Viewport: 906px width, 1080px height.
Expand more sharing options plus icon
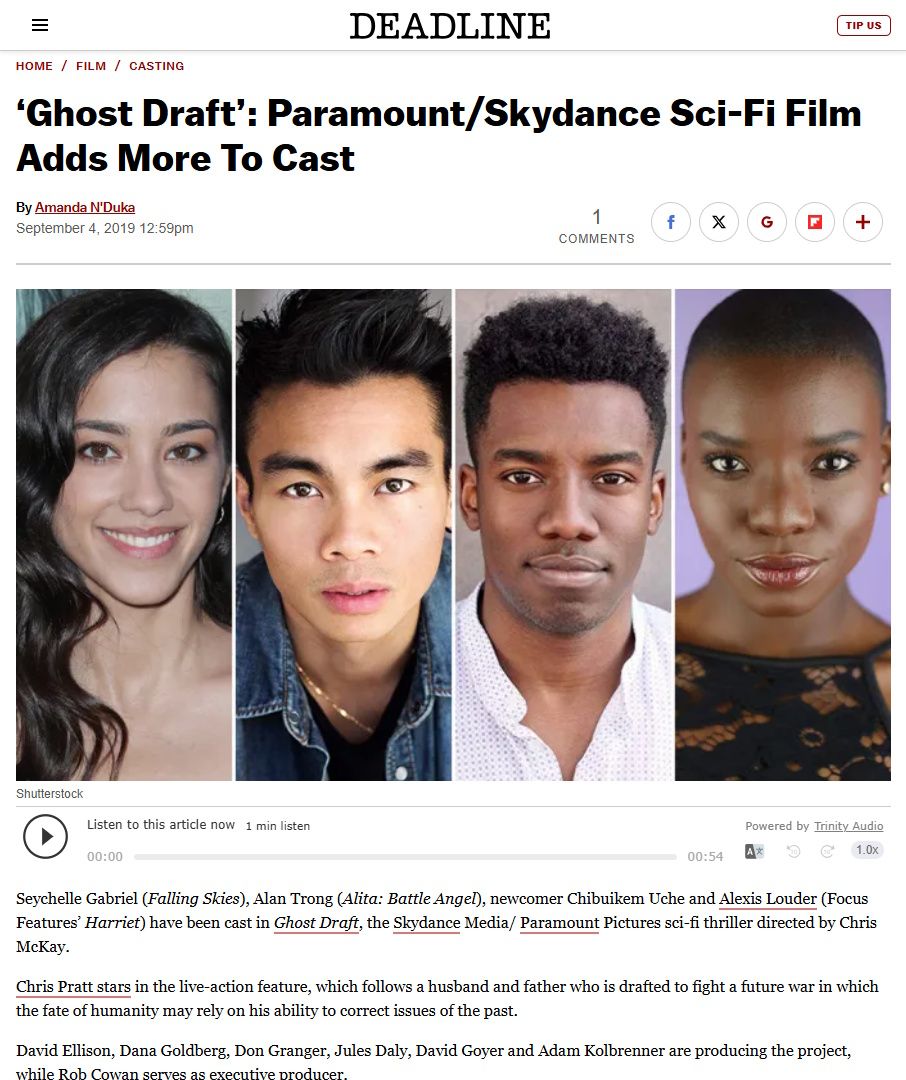(863, 222)
